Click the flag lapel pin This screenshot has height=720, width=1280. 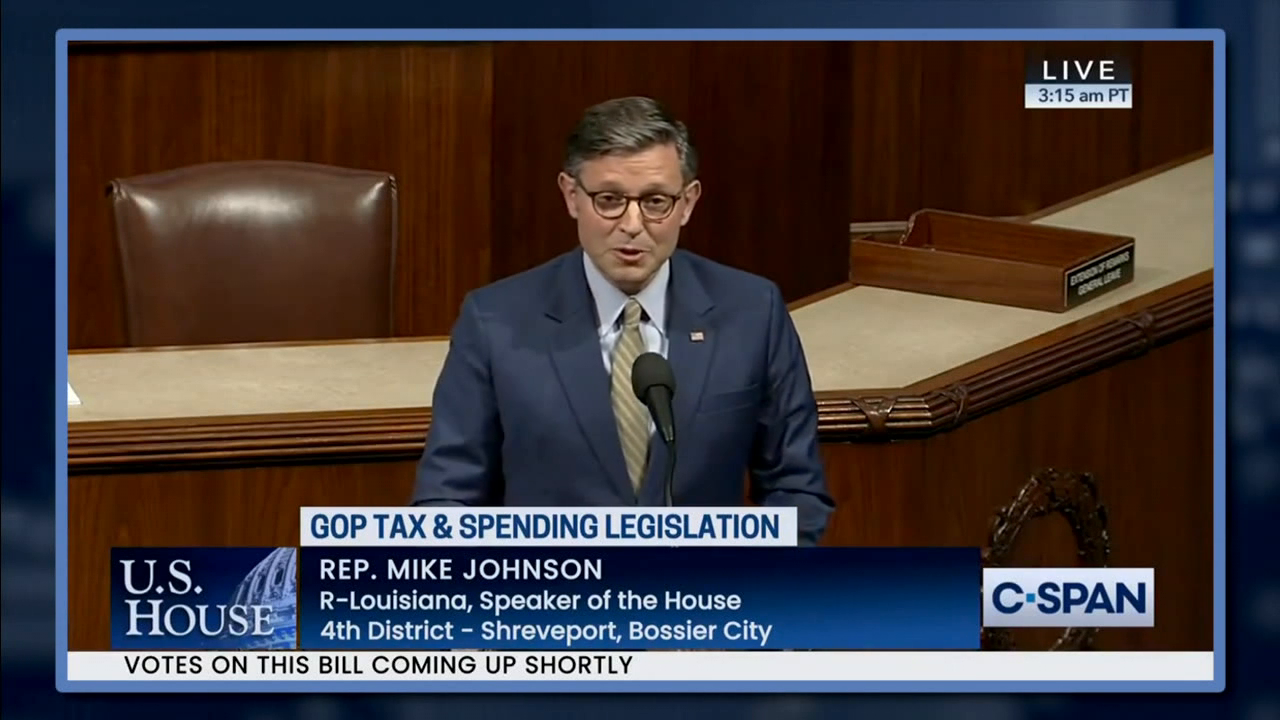click(x=696, y=336)
